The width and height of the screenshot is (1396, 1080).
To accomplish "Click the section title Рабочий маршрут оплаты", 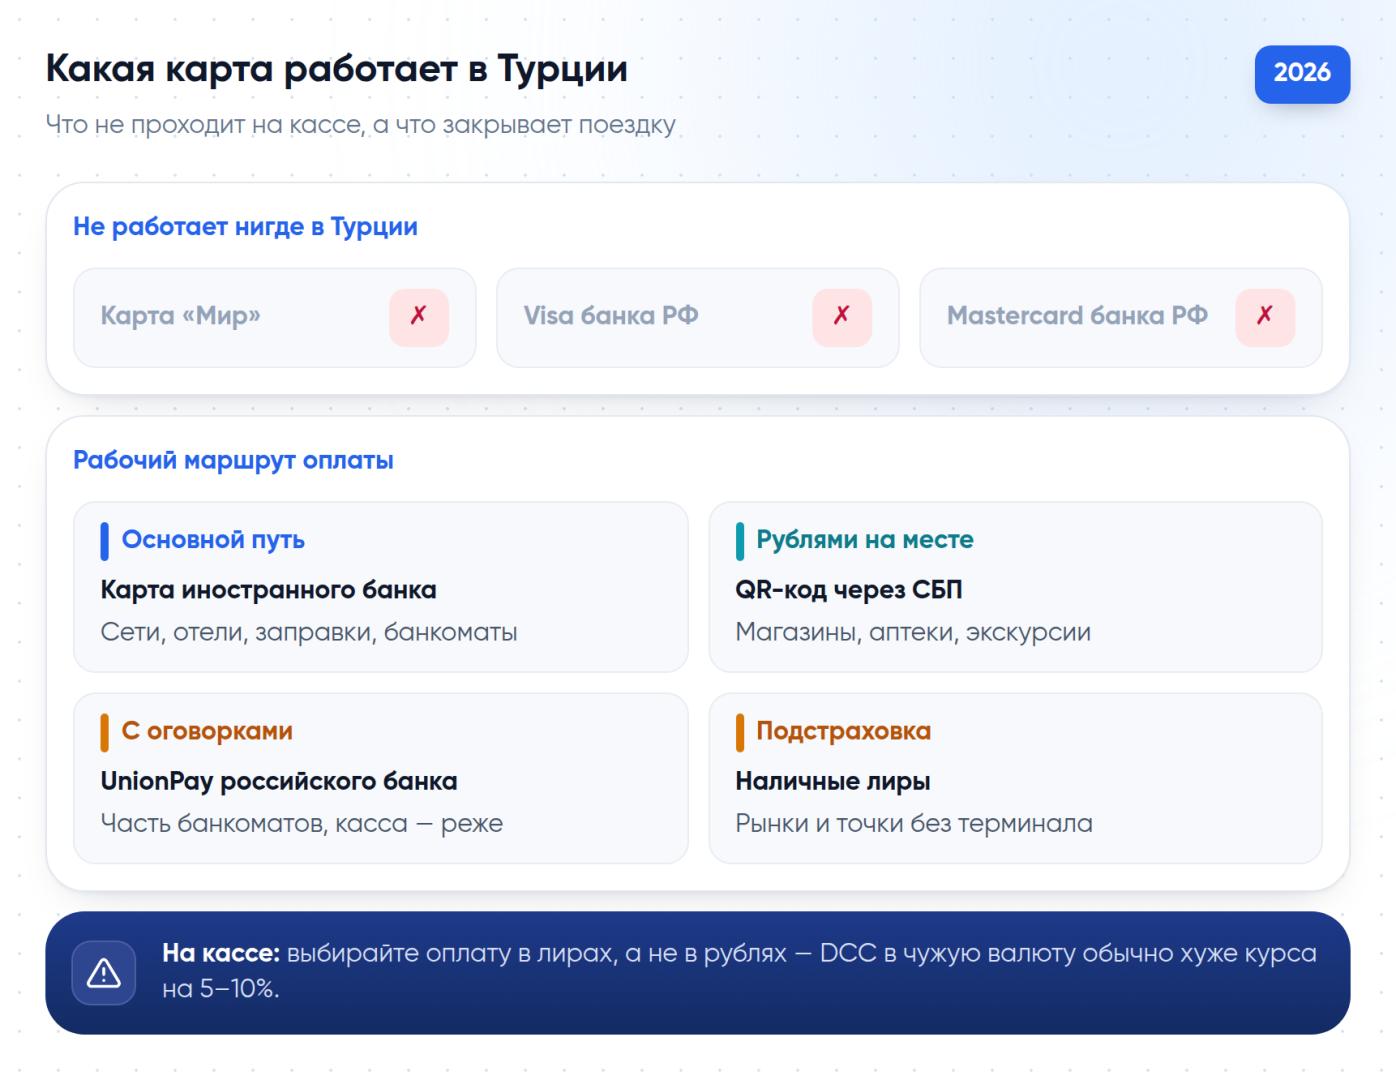I will coord(233,461).
